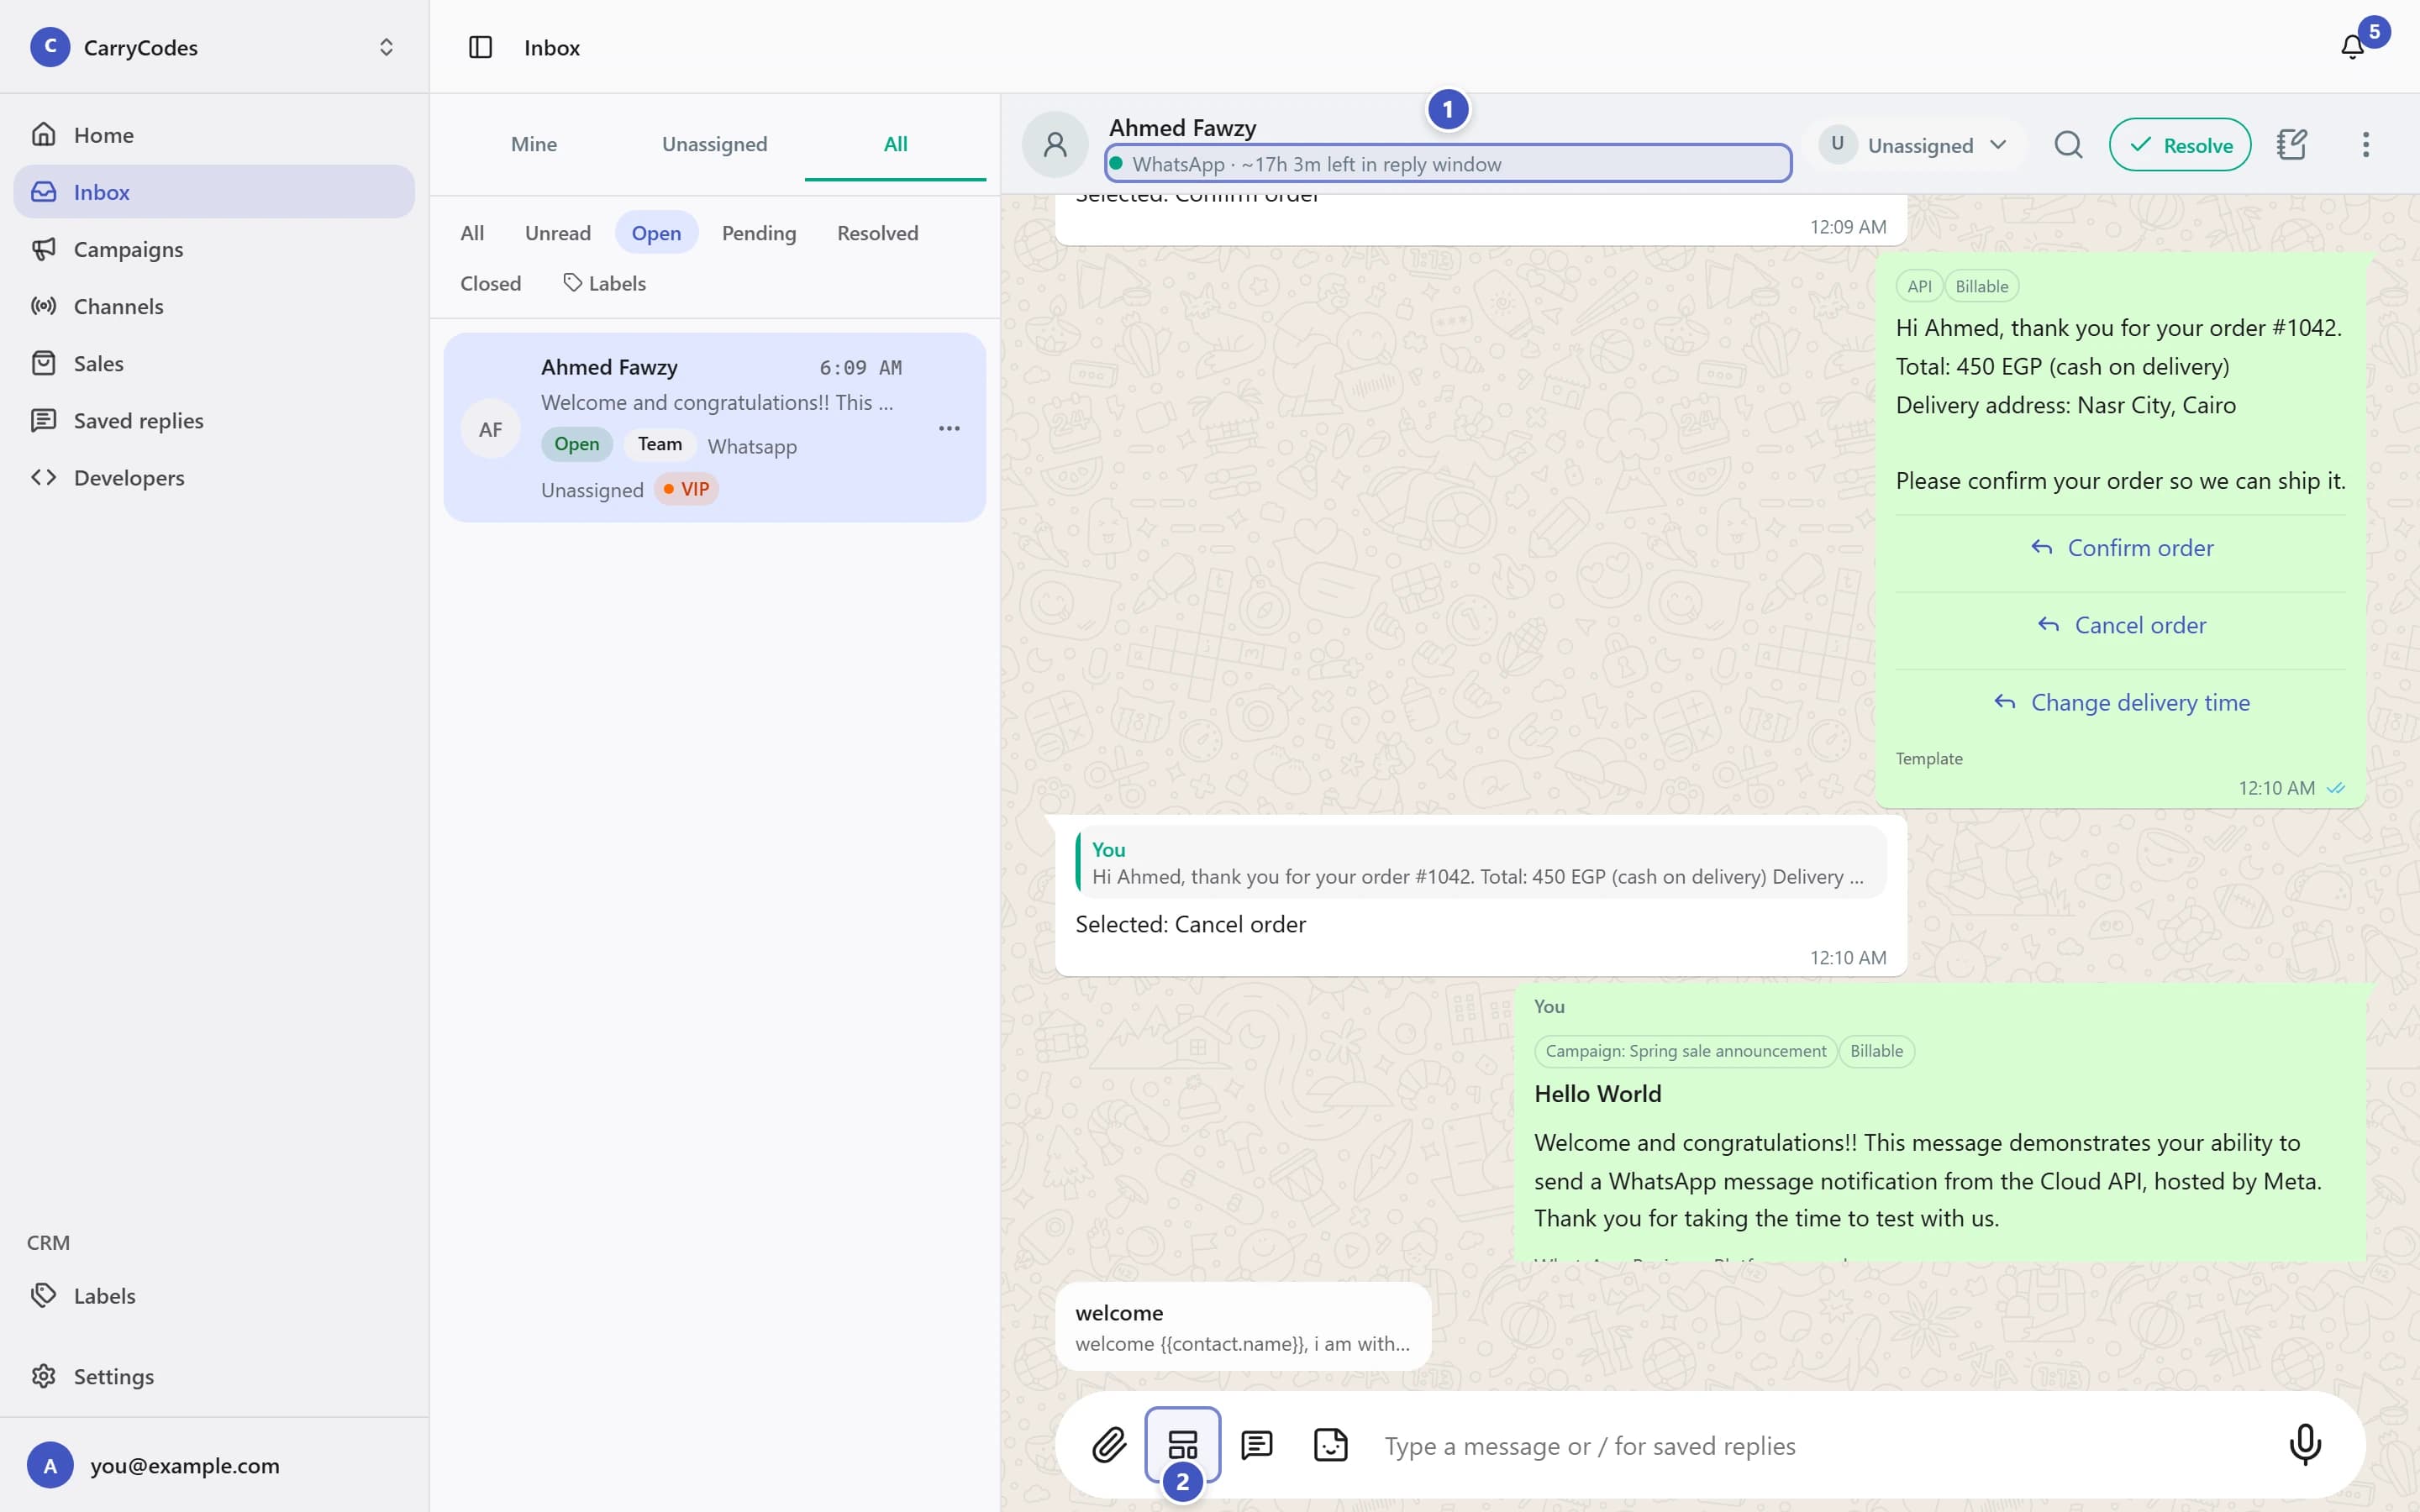Open the three-dot menu on Ahmed Fawzy row

click(x=949, y=428)
